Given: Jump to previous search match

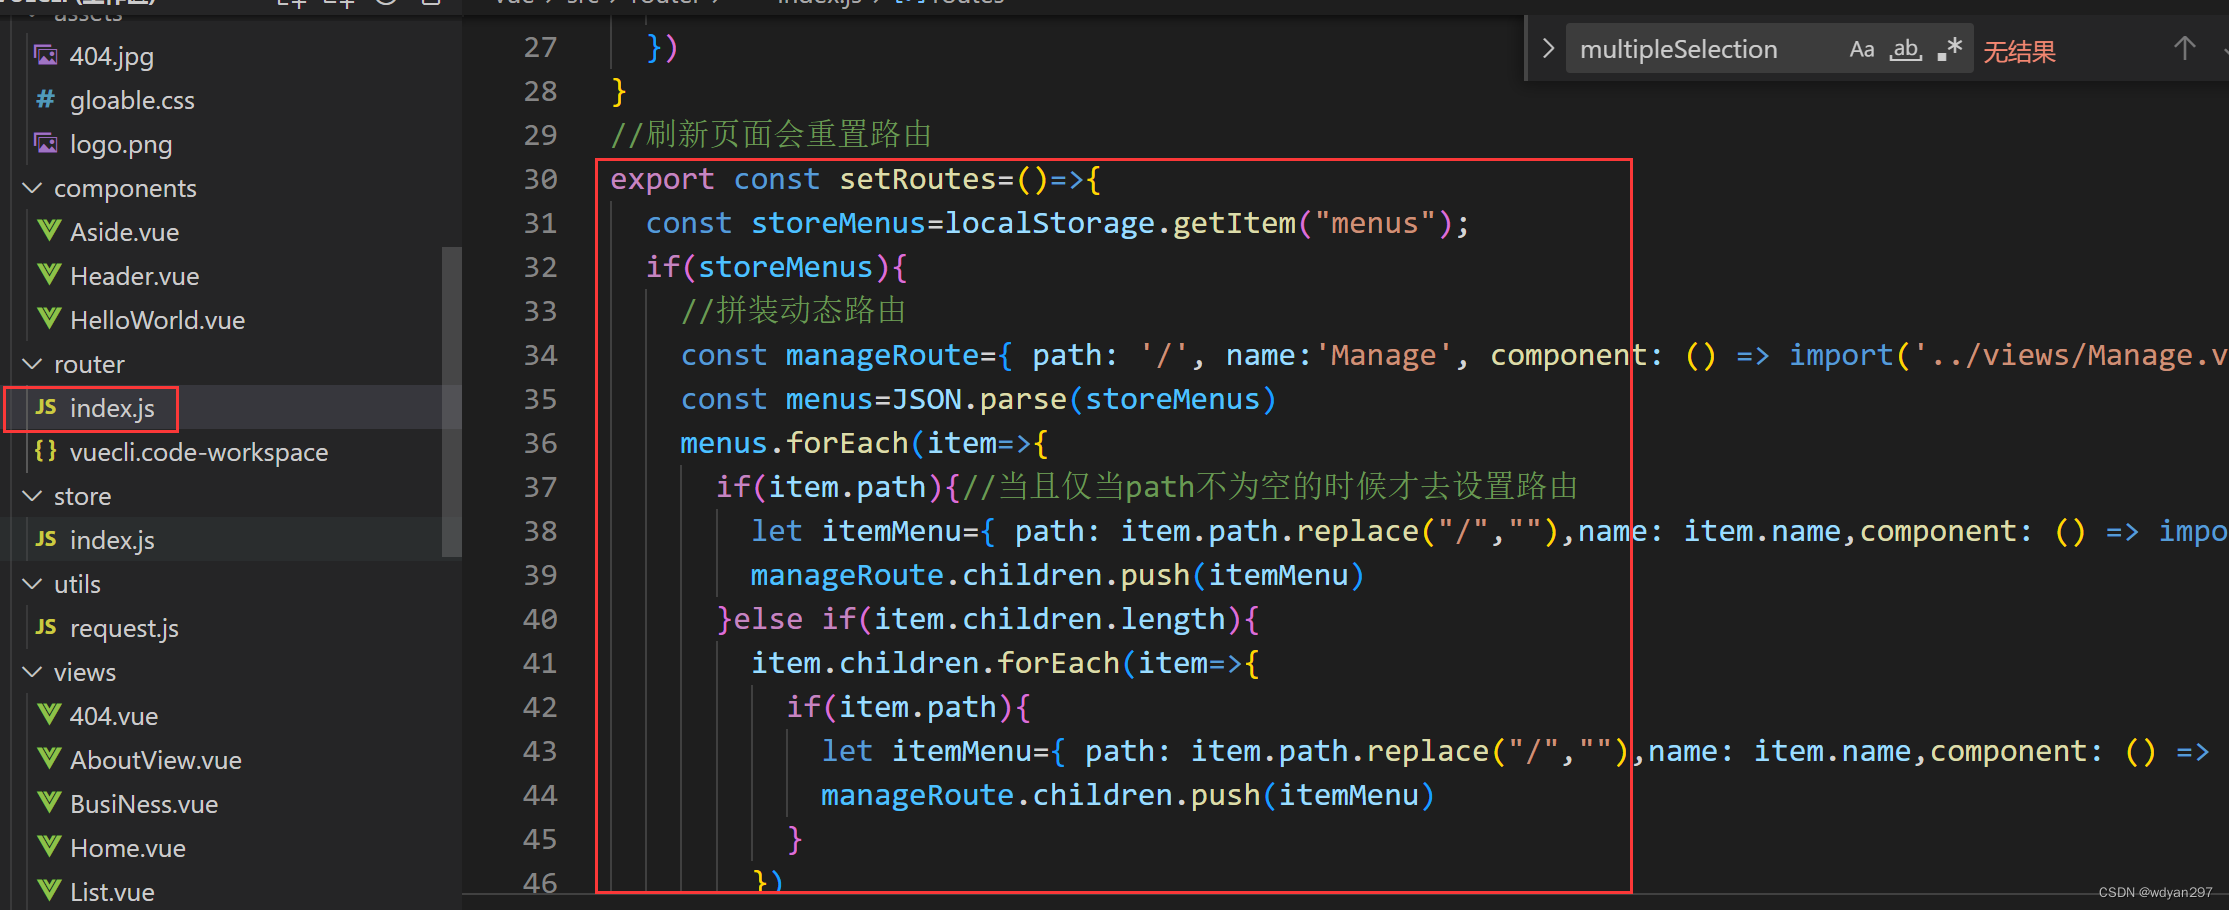Looking at the screenshot, I should [x=2184, y=48].
